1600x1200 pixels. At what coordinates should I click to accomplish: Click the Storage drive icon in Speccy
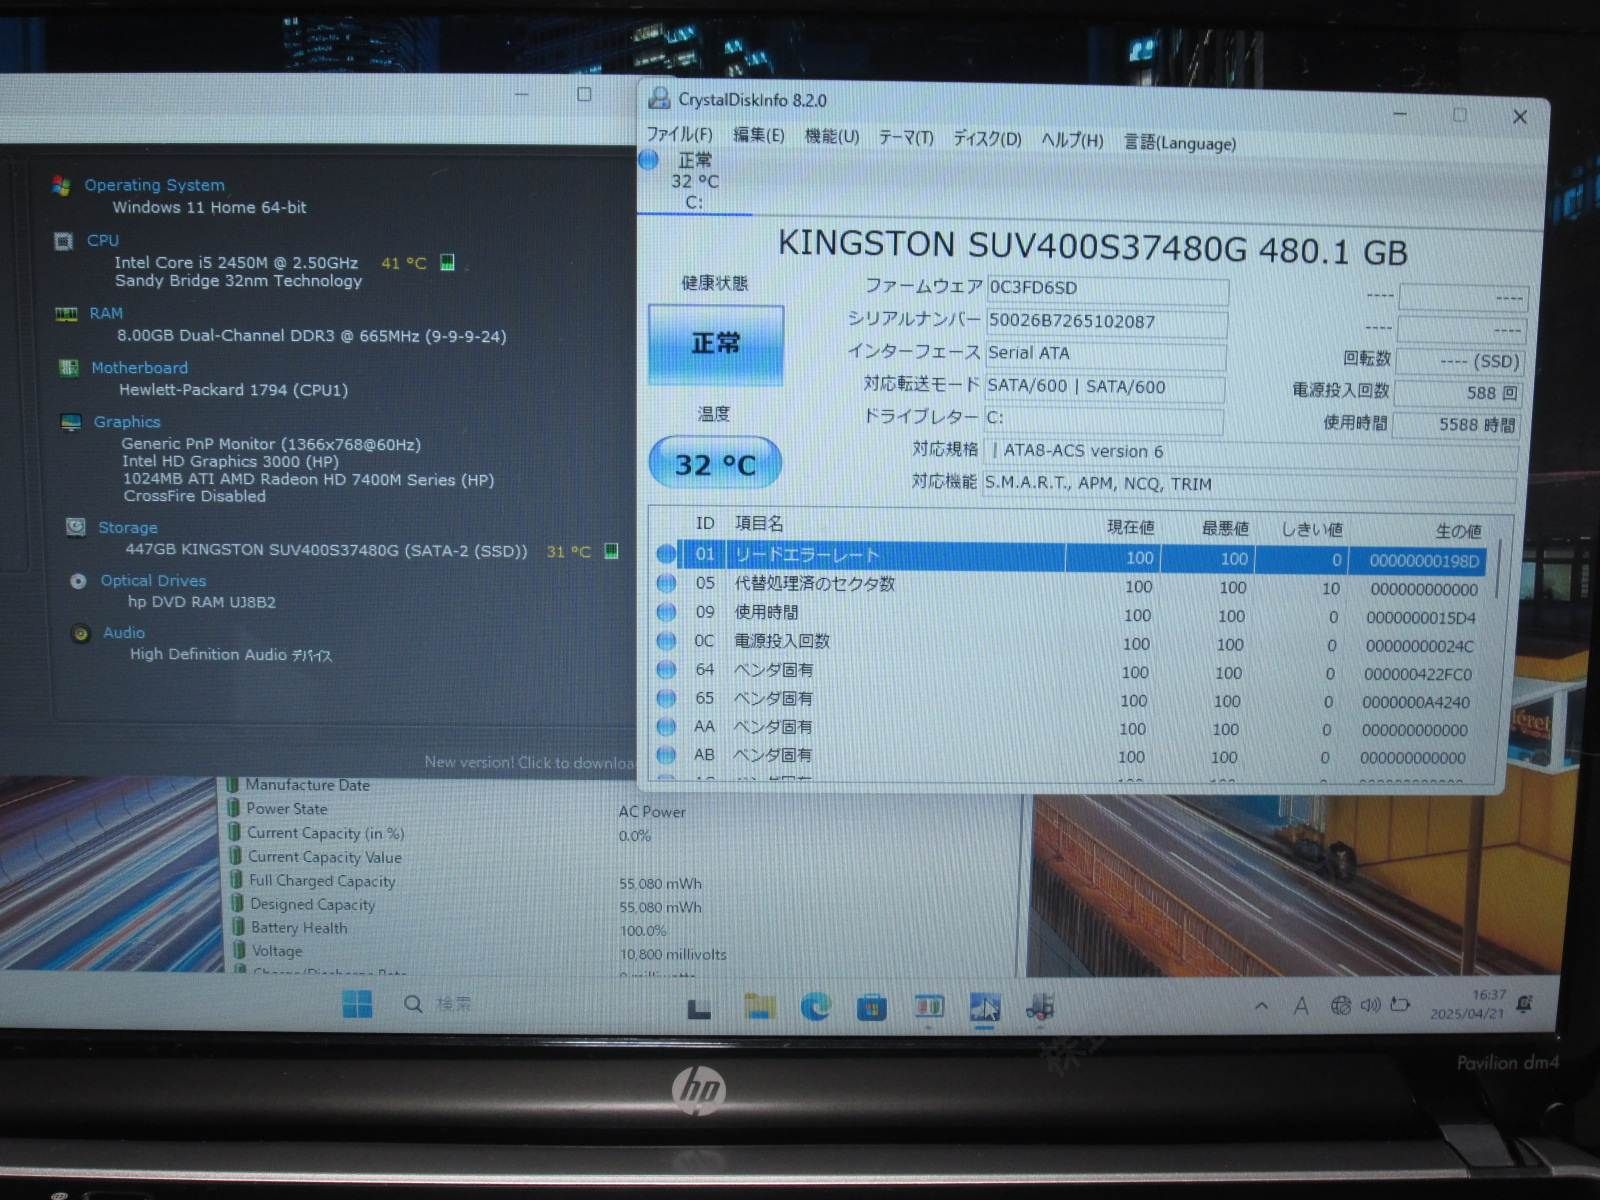tap(75, 526)
